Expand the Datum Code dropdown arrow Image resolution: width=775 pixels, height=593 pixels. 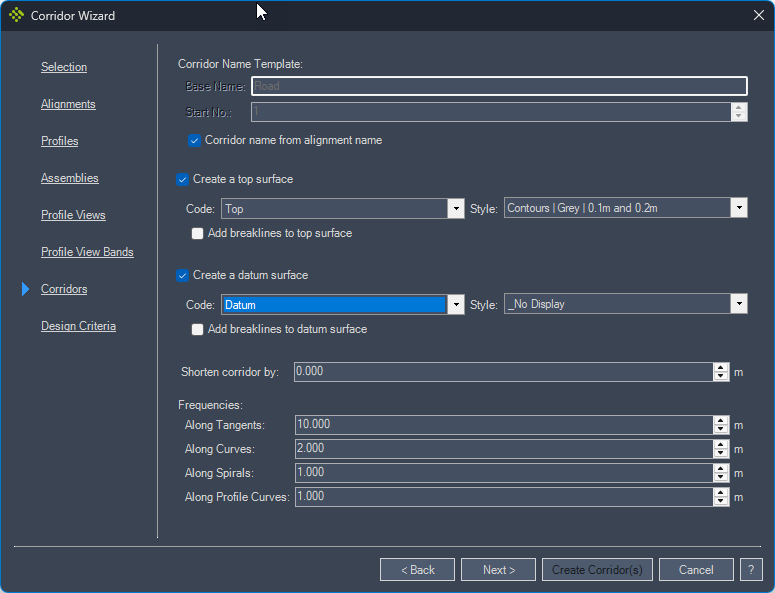456,304
